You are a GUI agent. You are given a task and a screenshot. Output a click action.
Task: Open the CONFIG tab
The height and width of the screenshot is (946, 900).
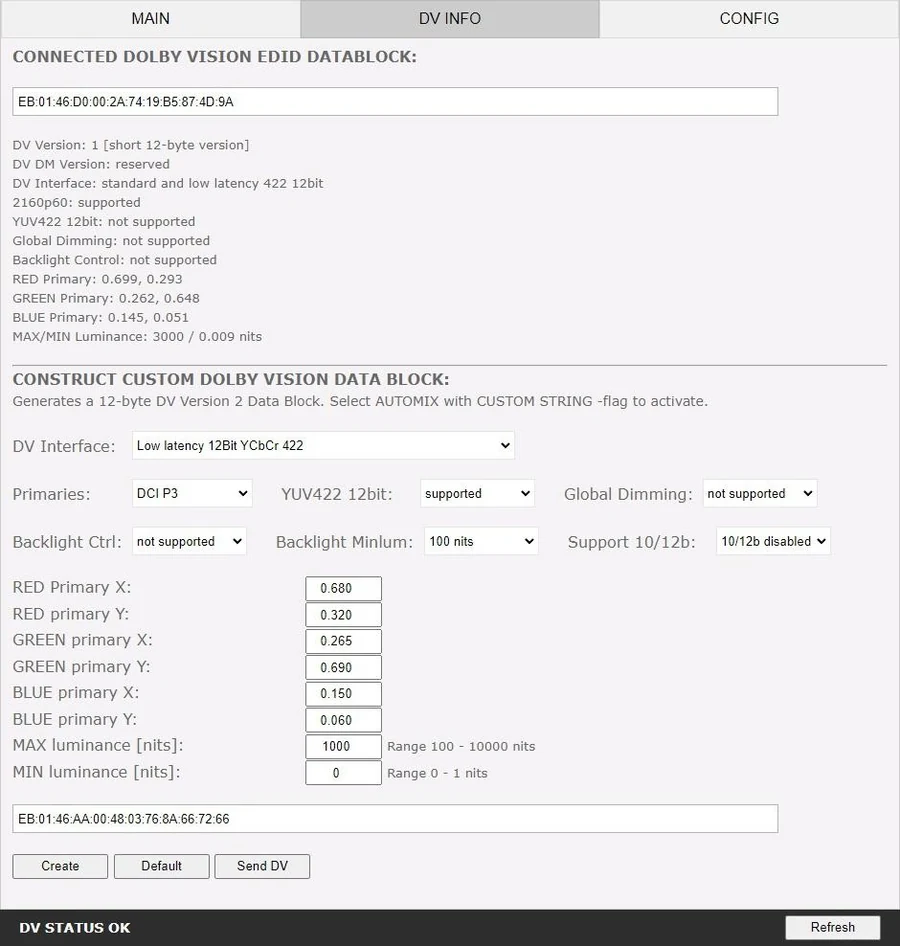tap(749, 19)
